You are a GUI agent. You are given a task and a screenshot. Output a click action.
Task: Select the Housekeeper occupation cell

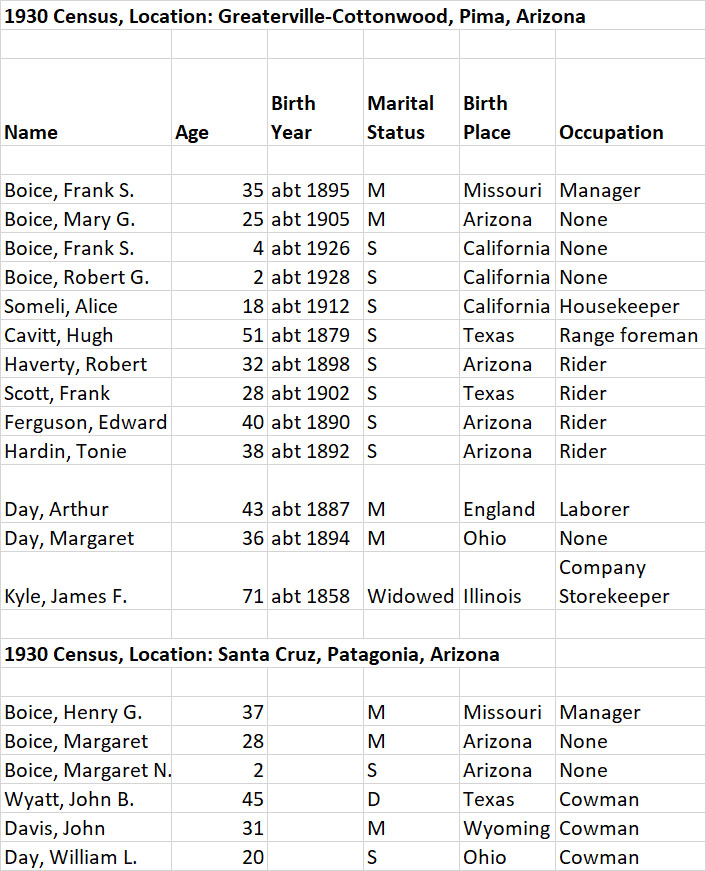[619, 306]
